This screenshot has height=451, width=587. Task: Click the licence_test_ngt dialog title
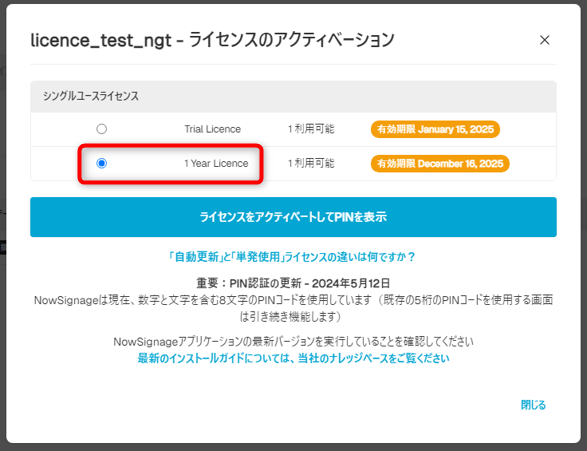click(x=212, y=40)
